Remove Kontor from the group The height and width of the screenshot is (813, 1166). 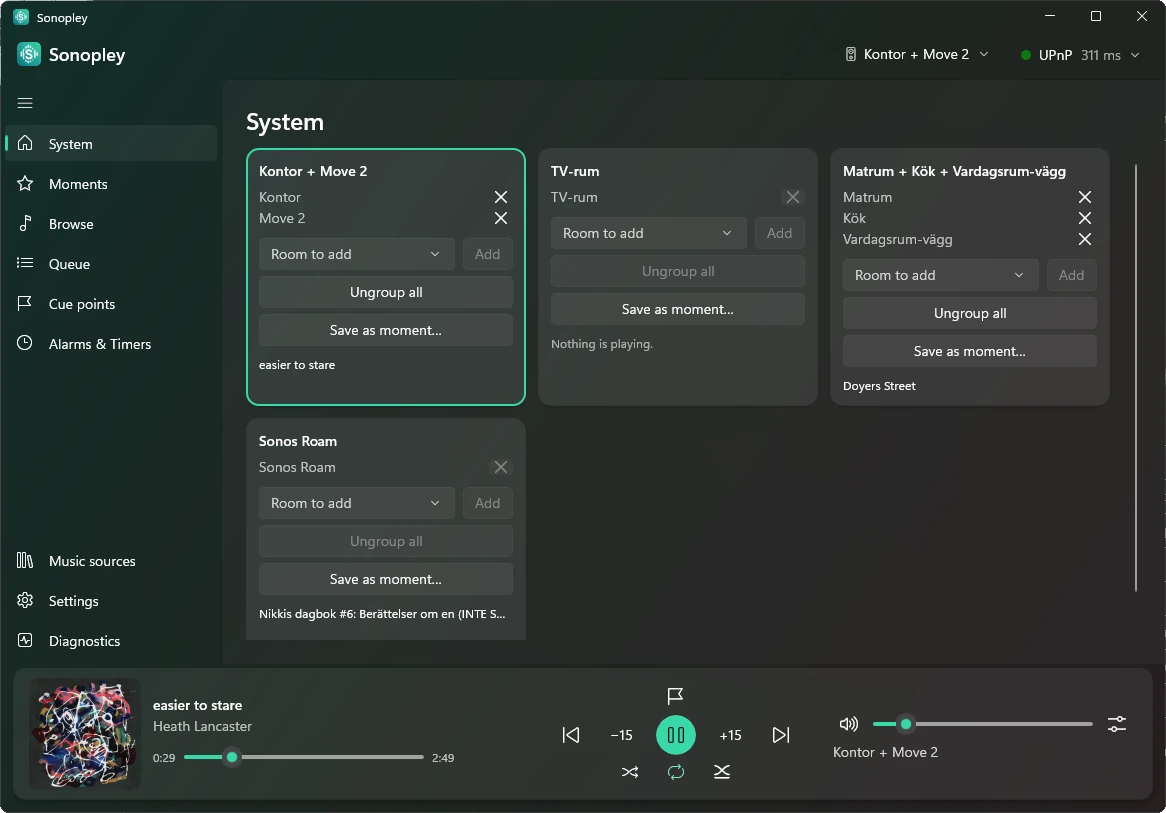500,197
